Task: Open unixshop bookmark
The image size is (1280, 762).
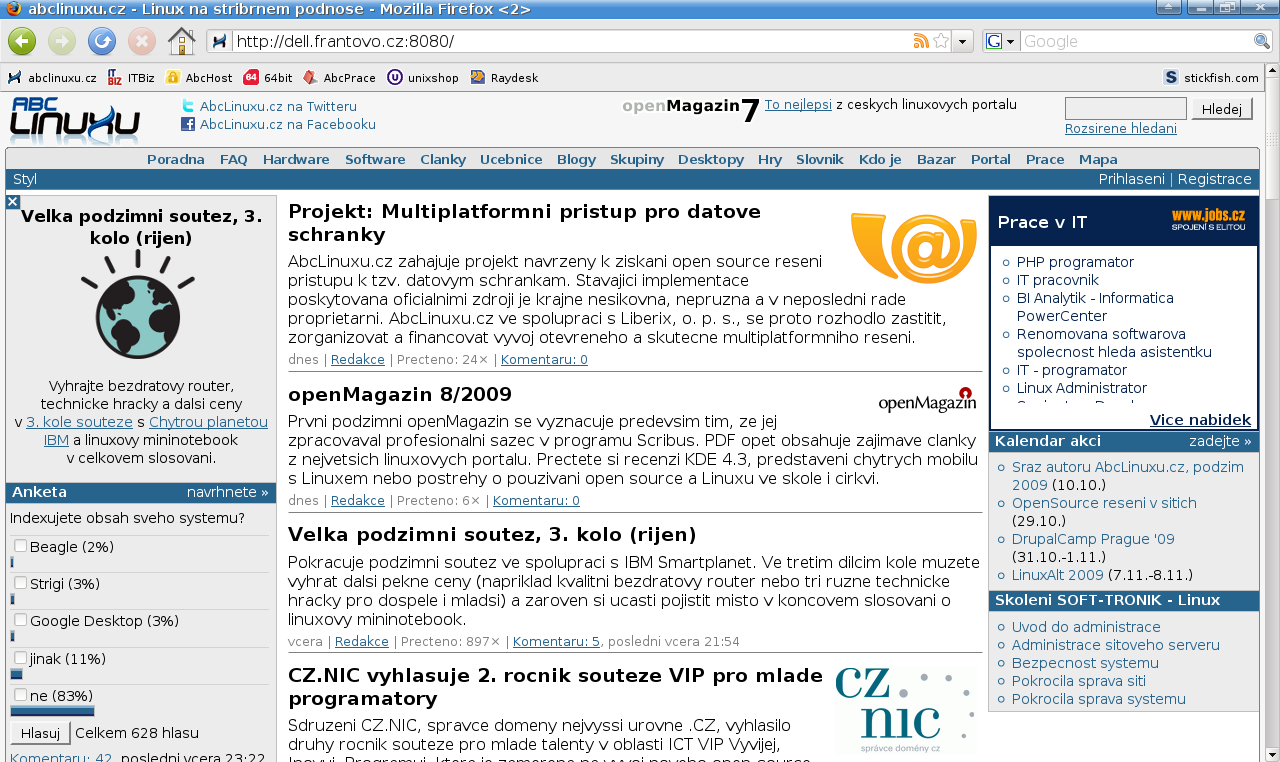Action: (423, 77)
